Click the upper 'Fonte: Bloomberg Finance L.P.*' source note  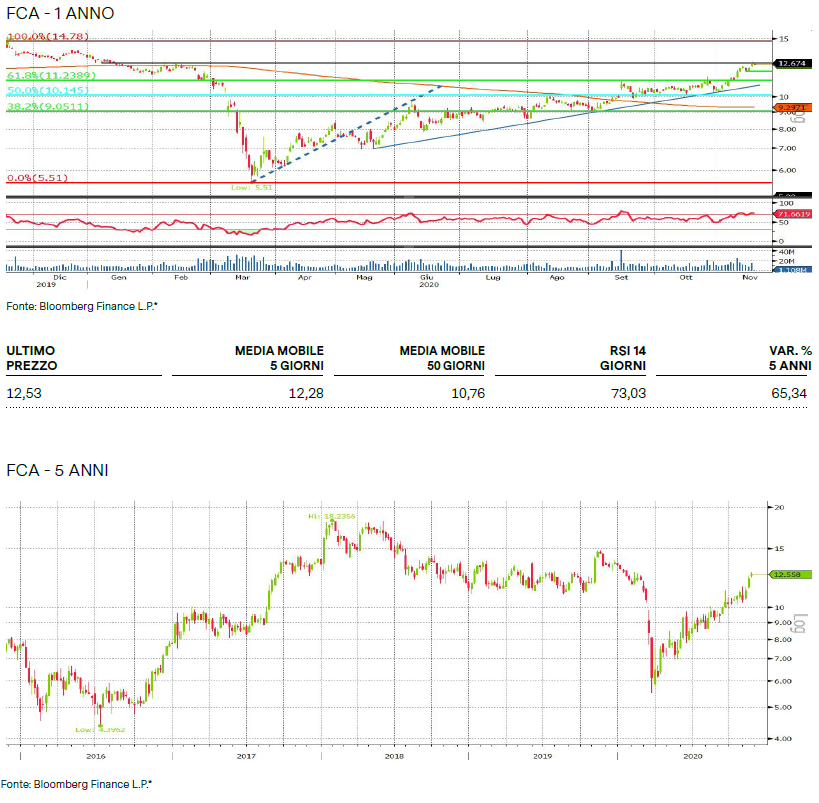pos(82,306)
